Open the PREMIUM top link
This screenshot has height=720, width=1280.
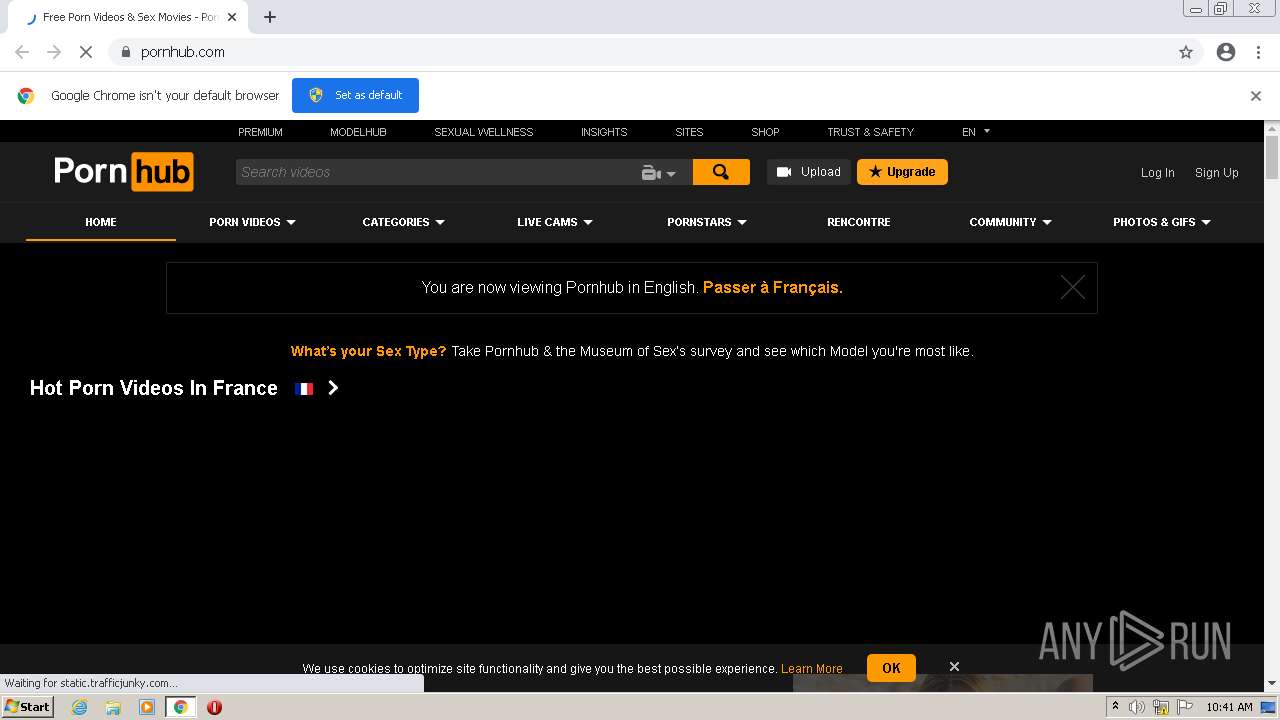(260, 132)
